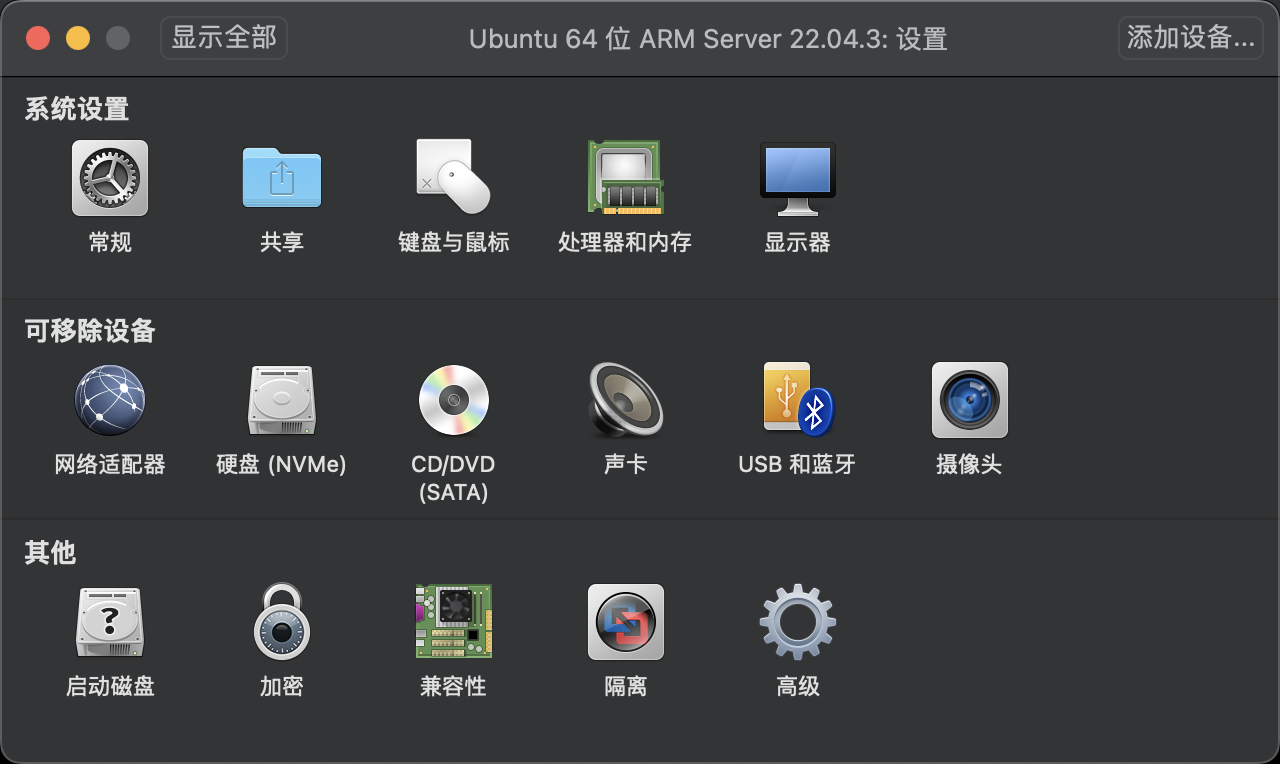
Task: Open 键盘与鼠标 keyboard and mouse settings
Action: point(453,178)
